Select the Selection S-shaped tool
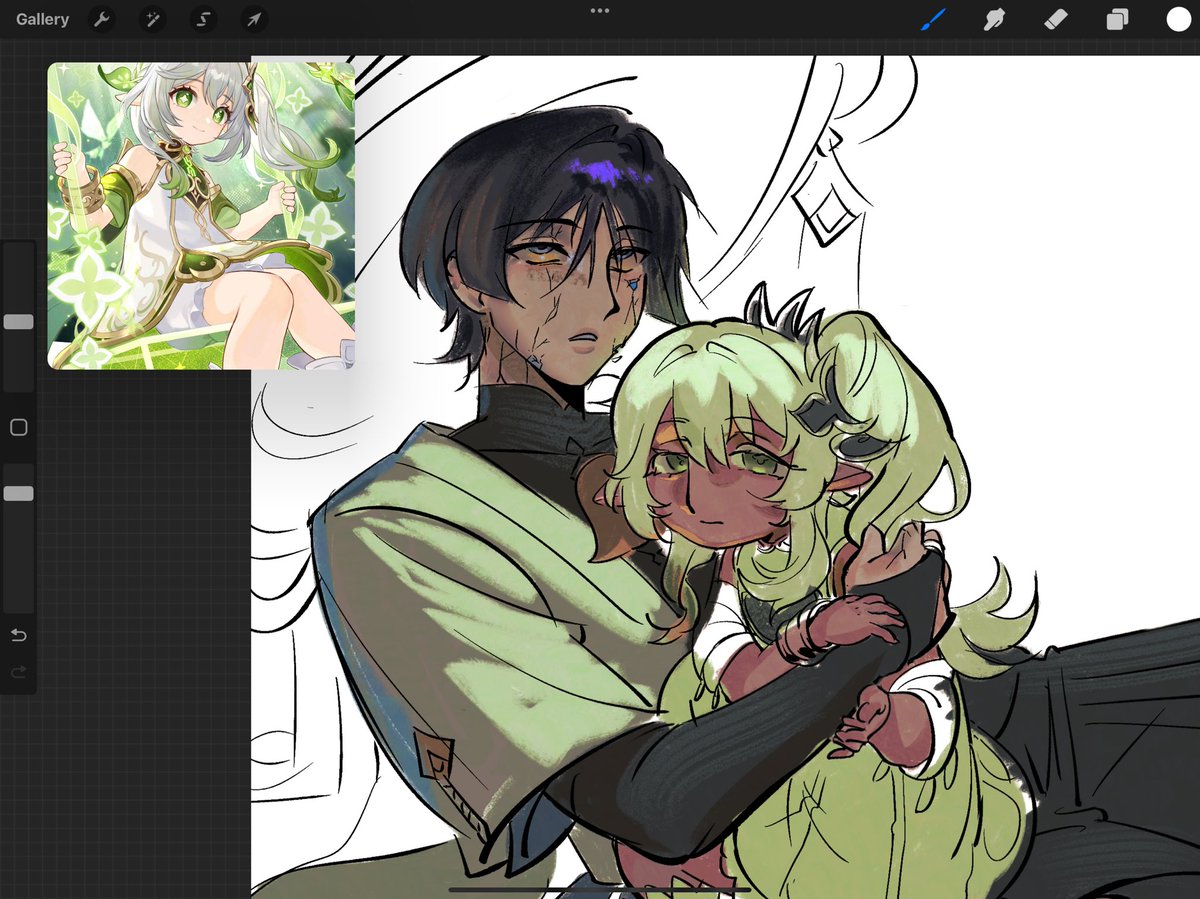The image size is (1200, 899). point(203,19)
